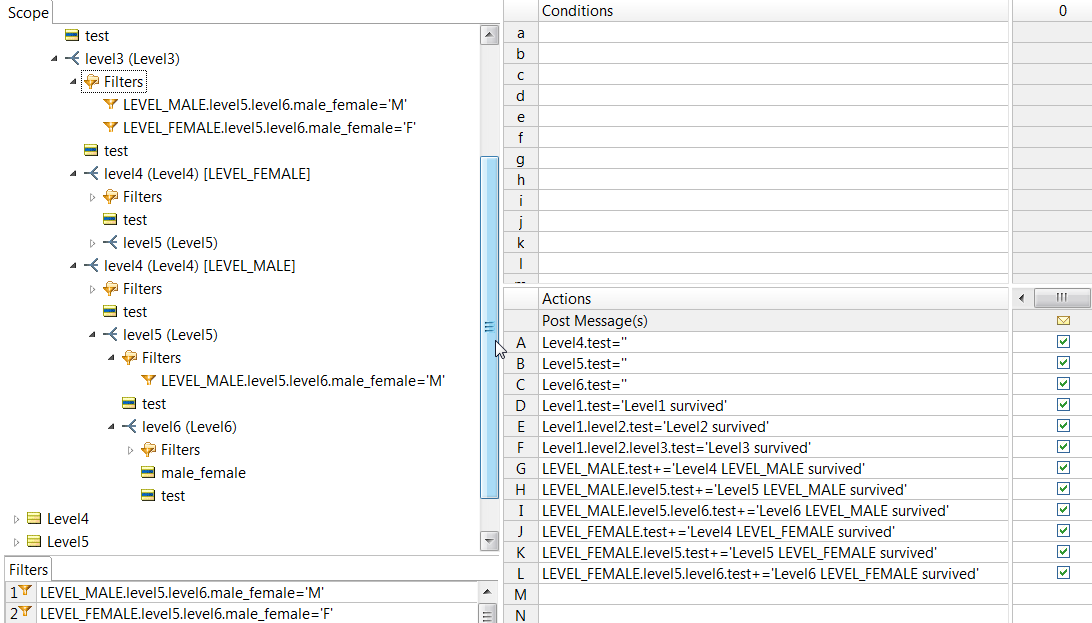Screen dimensions: 1092x623
Task: Click the Filters folder icon under level3
Action: (x=91, y=82)
